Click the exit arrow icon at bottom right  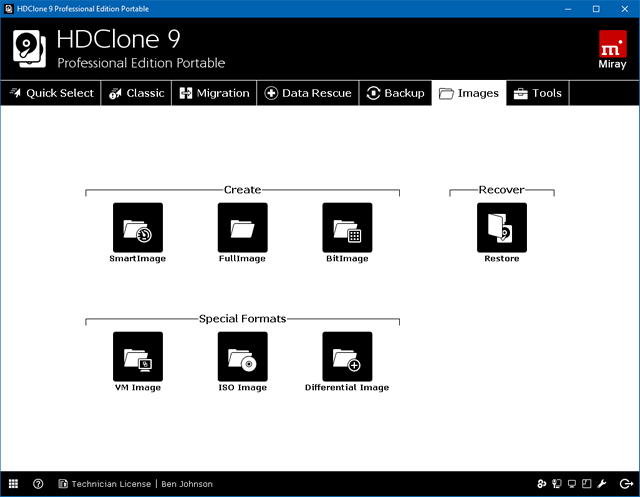pos(625,484)
